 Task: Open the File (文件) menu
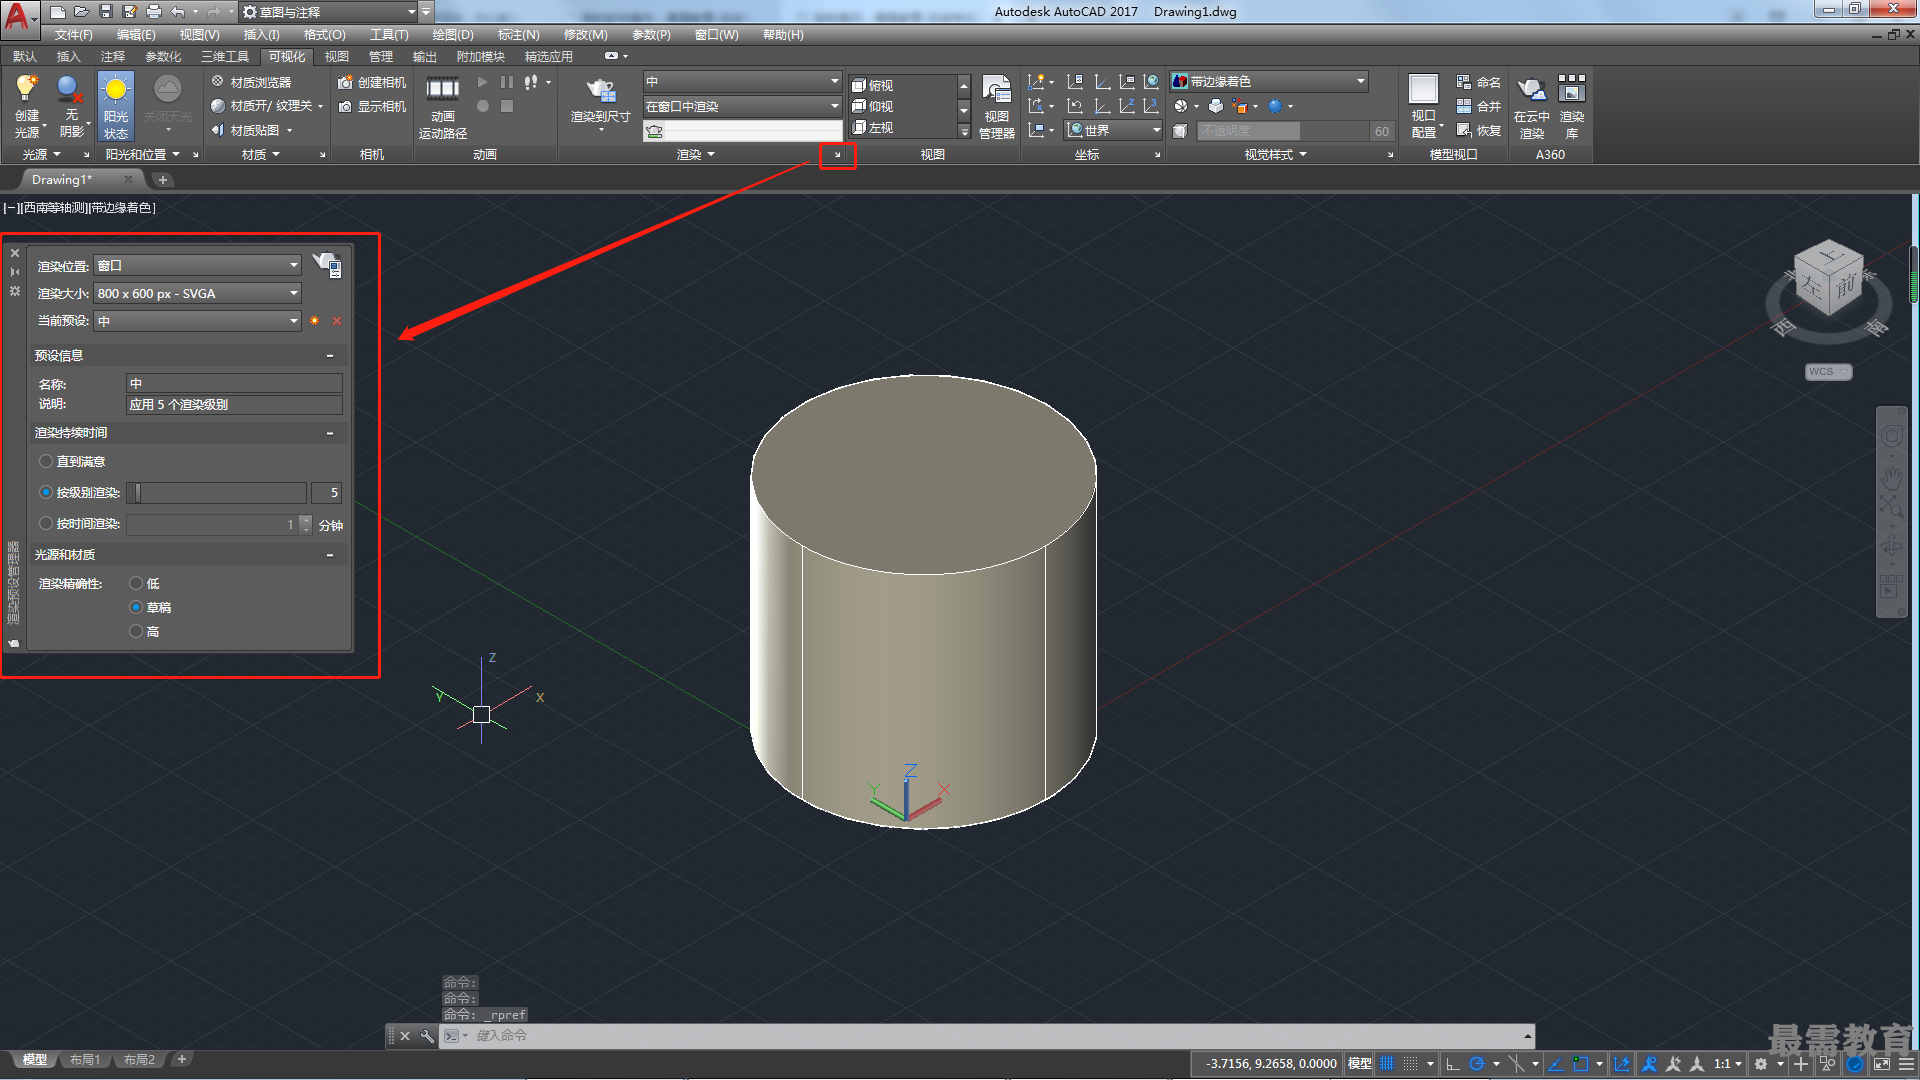(73, 35)
